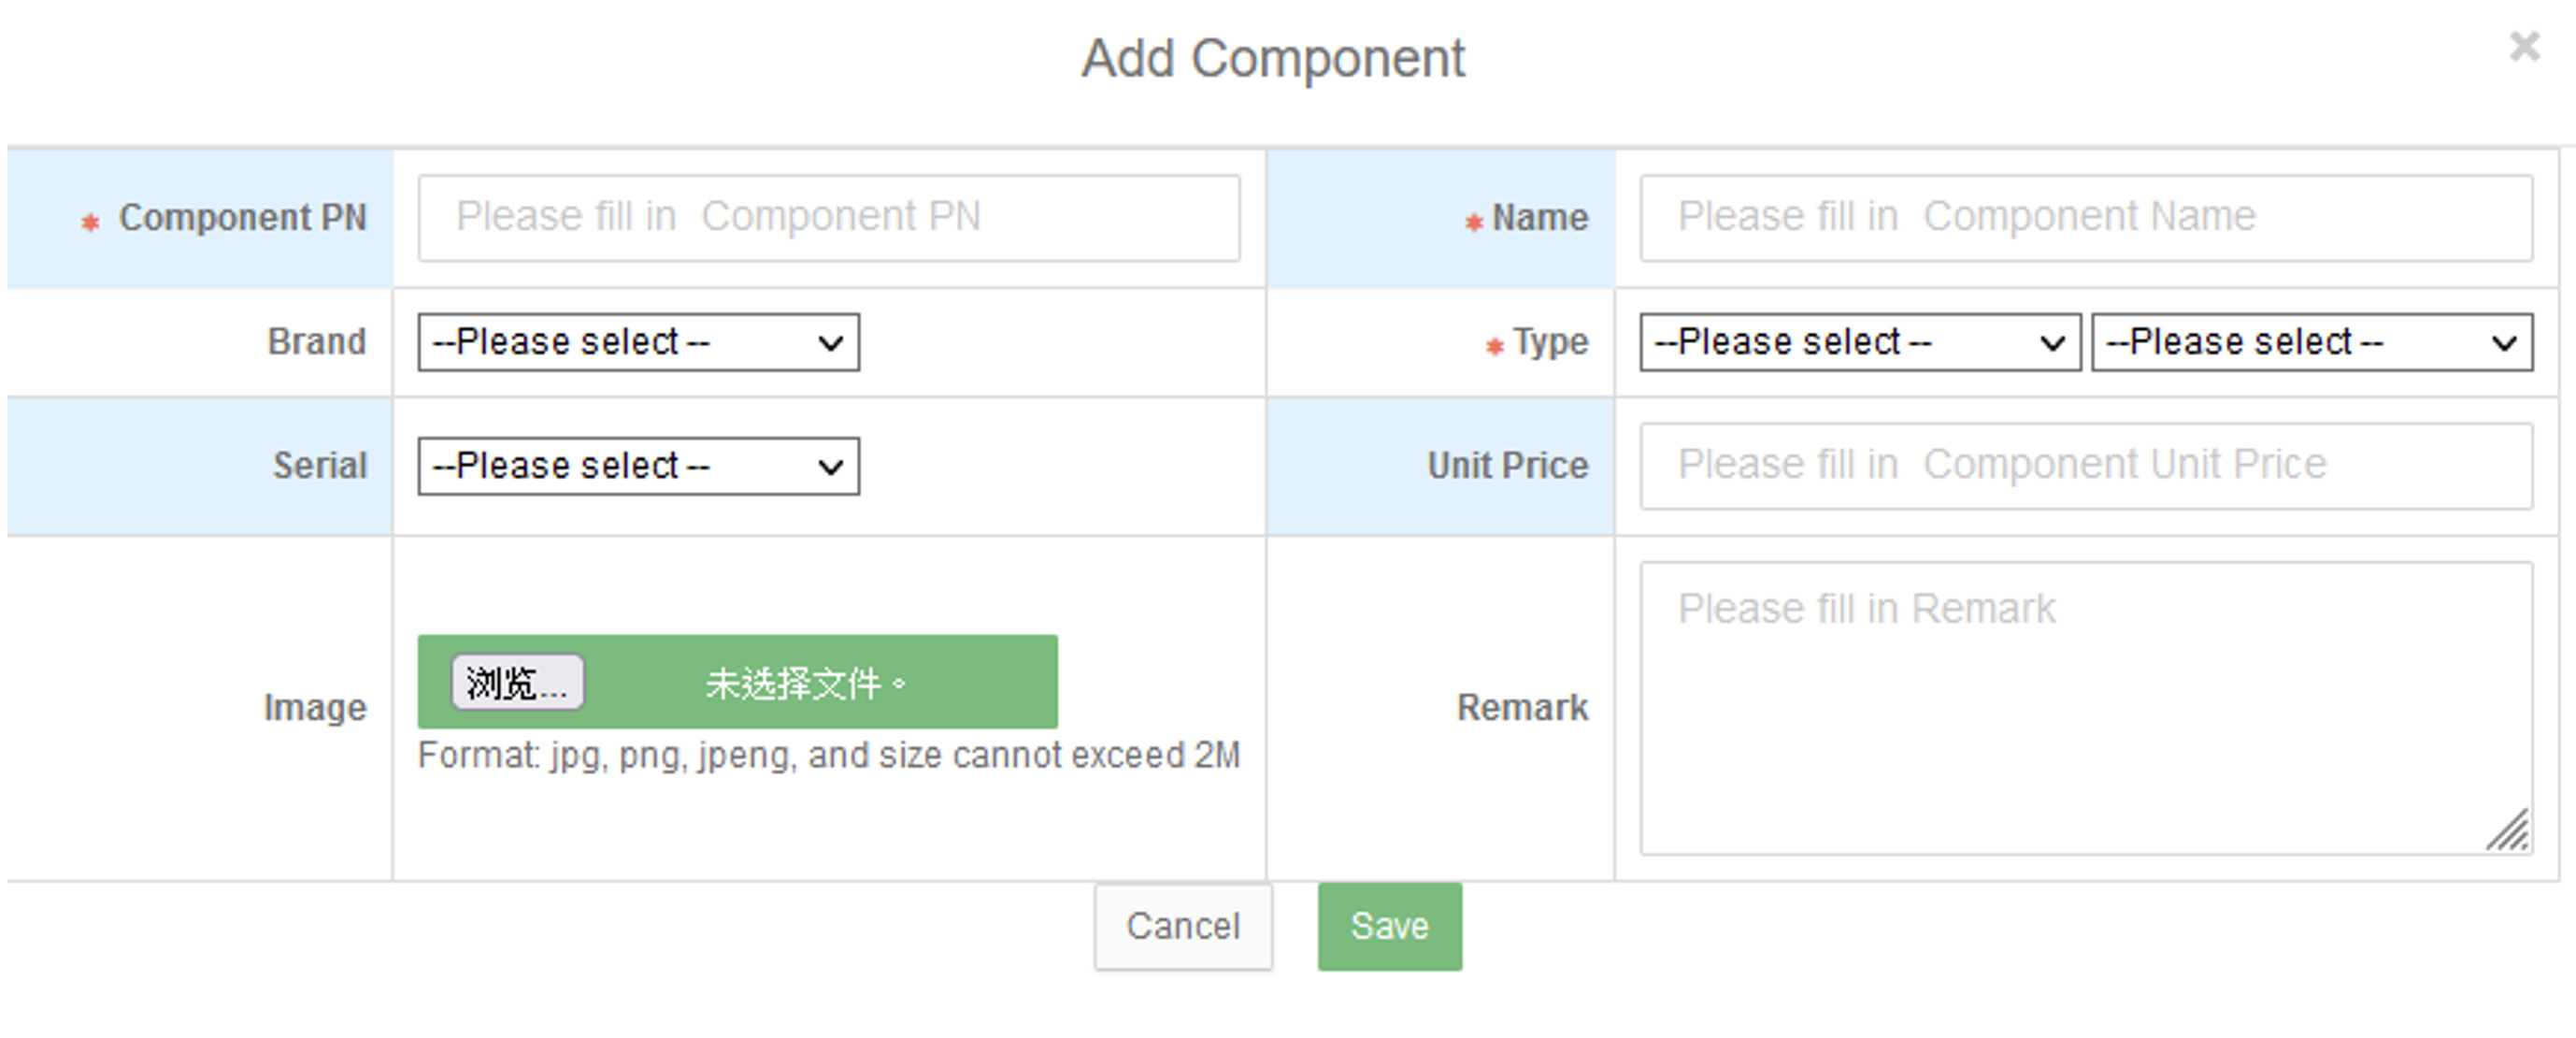Open the Brand dropdown
2576x1038 pixels.
click(x=638, y=342)
